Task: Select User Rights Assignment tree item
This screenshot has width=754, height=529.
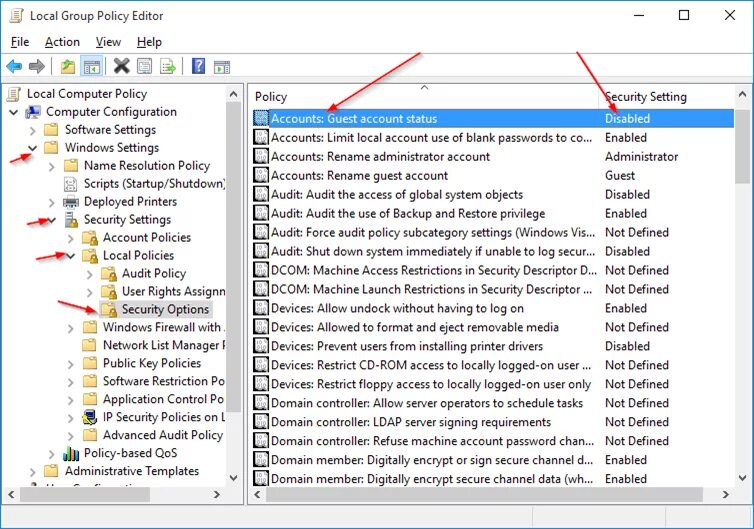Action: (x=173, y=291)
